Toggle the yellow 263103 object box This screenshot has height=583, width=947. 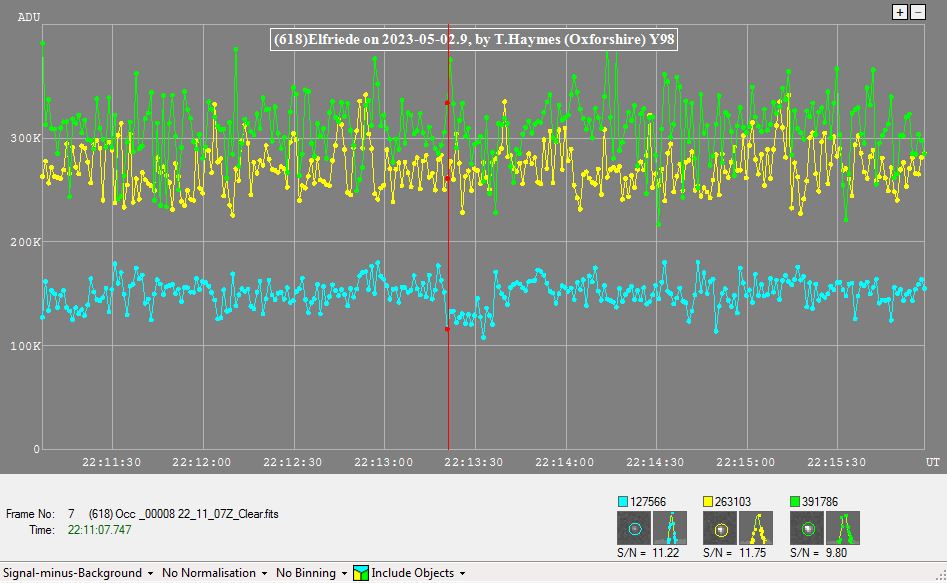point(708,502)
